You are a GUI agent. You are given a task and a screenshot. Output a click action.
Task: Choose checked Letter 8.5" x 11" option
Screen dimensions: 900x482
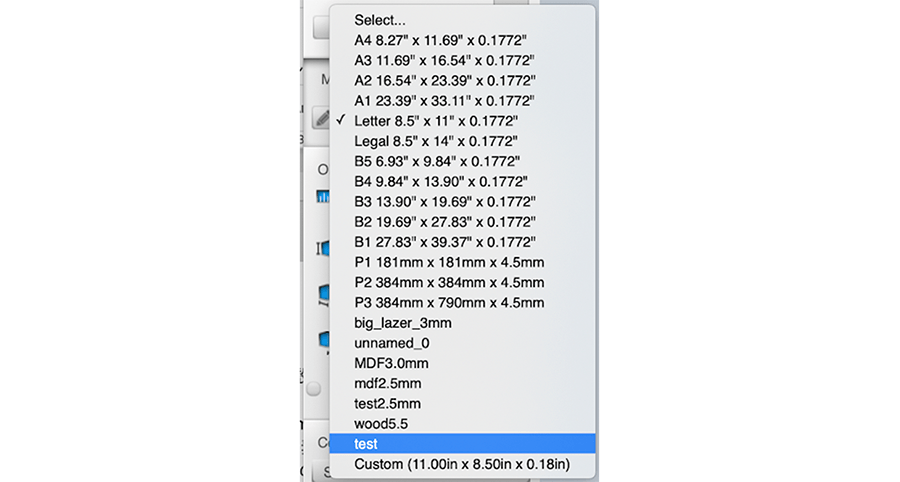[462, 121]
